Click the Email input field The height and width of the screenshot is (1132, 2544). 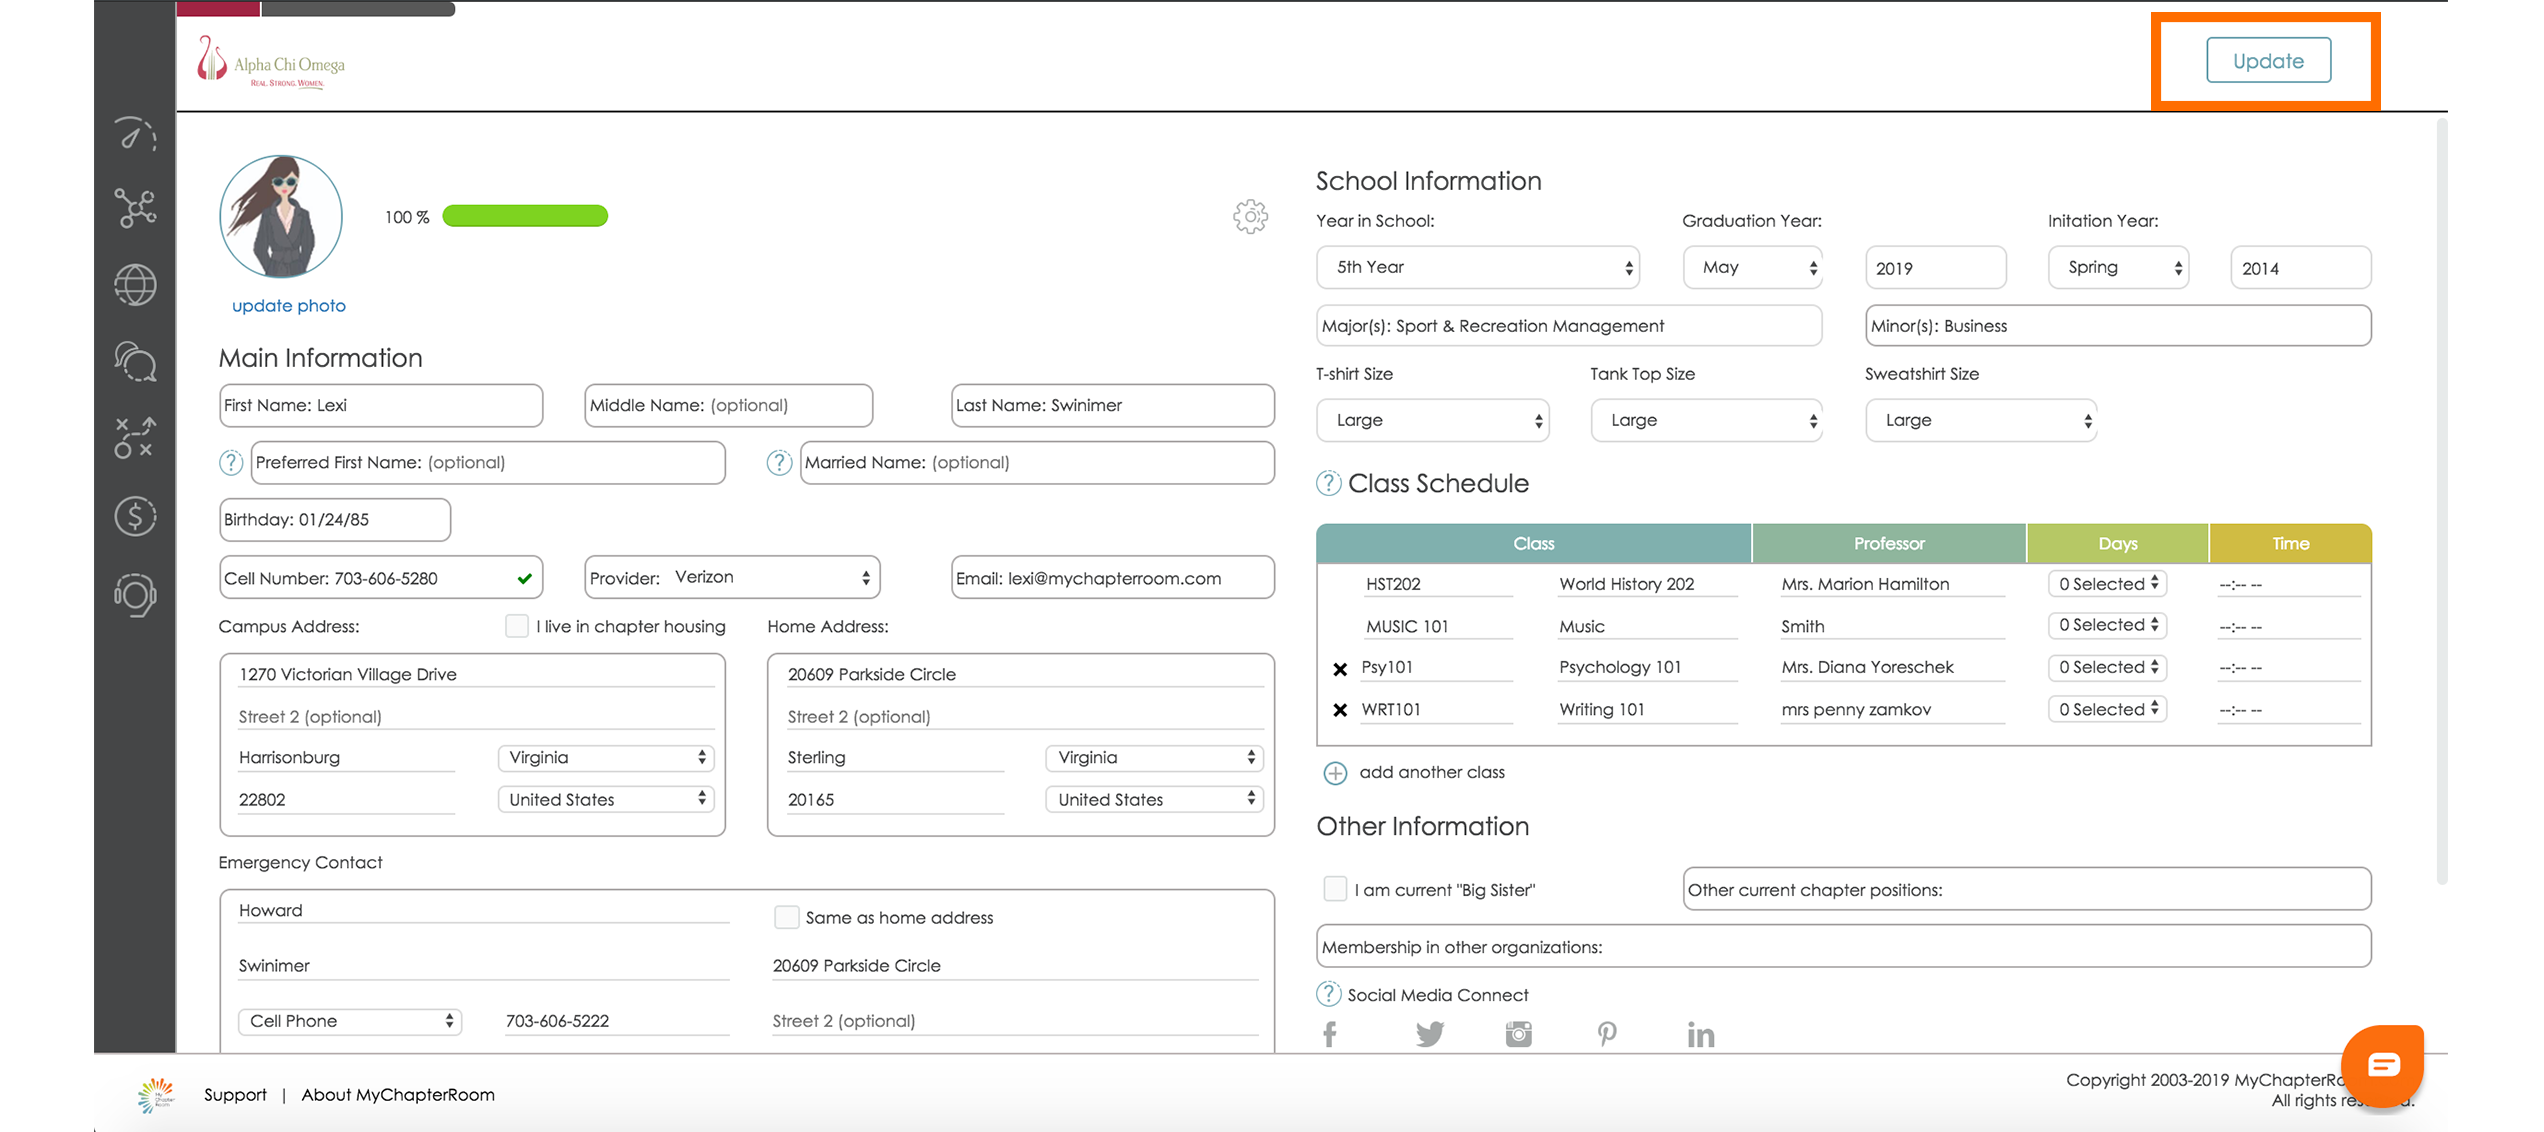click(x=1112, y=578)
